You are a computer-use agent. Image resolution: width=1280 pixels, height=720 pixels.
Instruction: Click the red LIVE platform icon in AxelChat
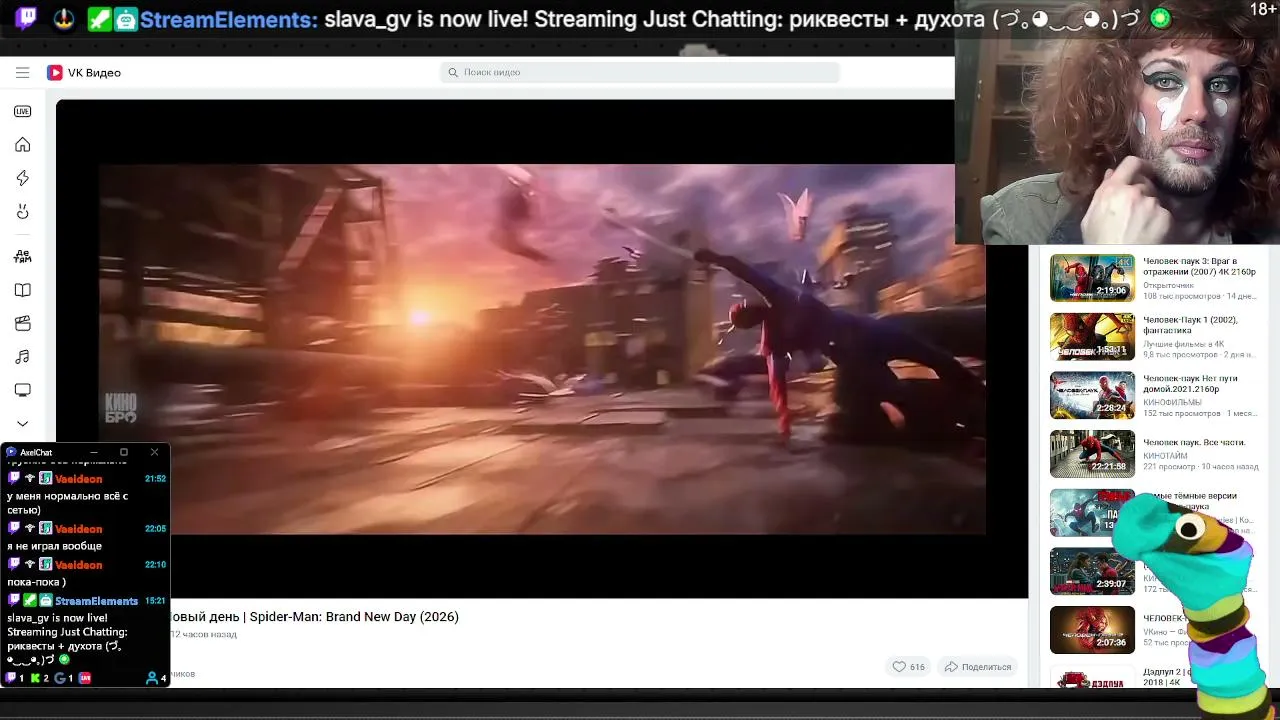click(85, 678)
